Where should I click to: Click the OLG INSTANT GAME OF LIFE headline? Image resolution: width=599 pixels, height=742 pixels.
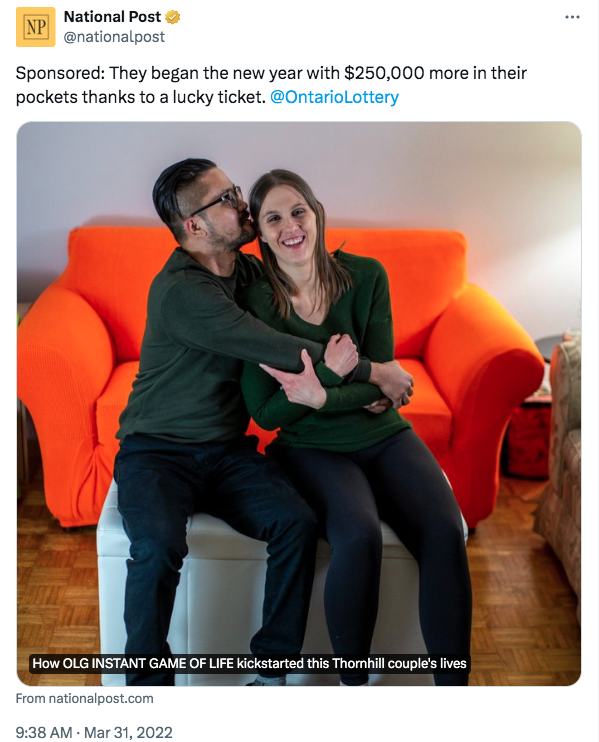pos(249,663)
